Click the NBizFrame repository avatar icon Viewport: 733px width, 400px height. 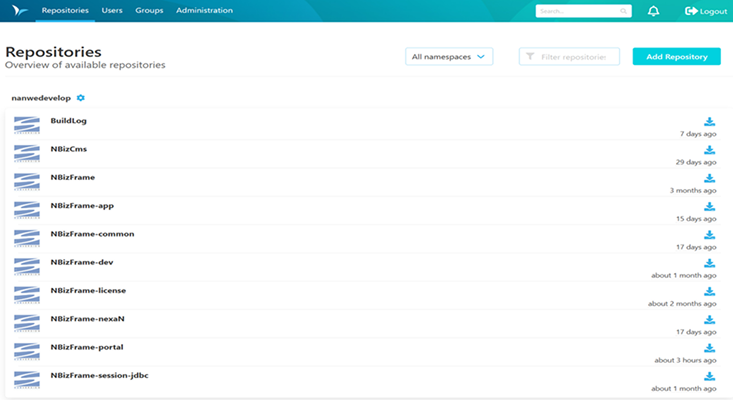point(27,182)
